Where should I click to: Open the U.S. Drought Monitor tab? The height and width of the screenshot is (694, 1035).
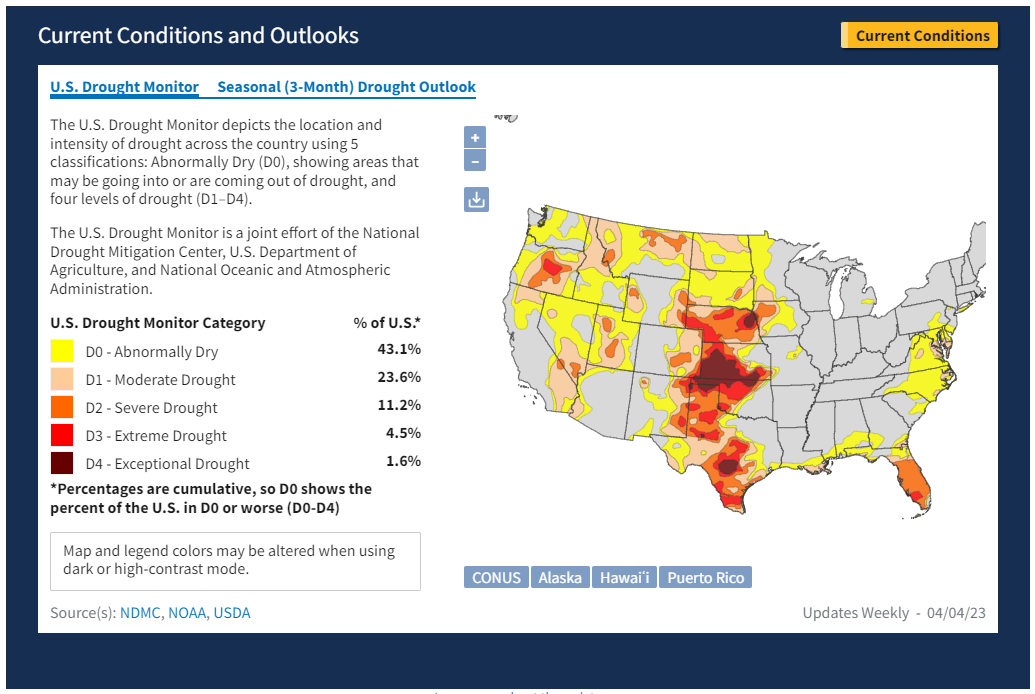tap(124, 87)
